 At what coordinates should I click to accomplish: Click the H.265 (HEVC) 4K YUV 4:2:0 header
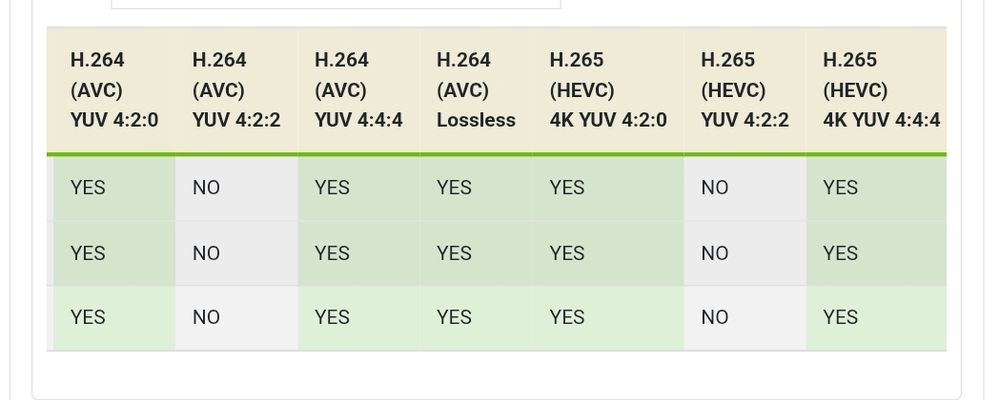[608, 90]
